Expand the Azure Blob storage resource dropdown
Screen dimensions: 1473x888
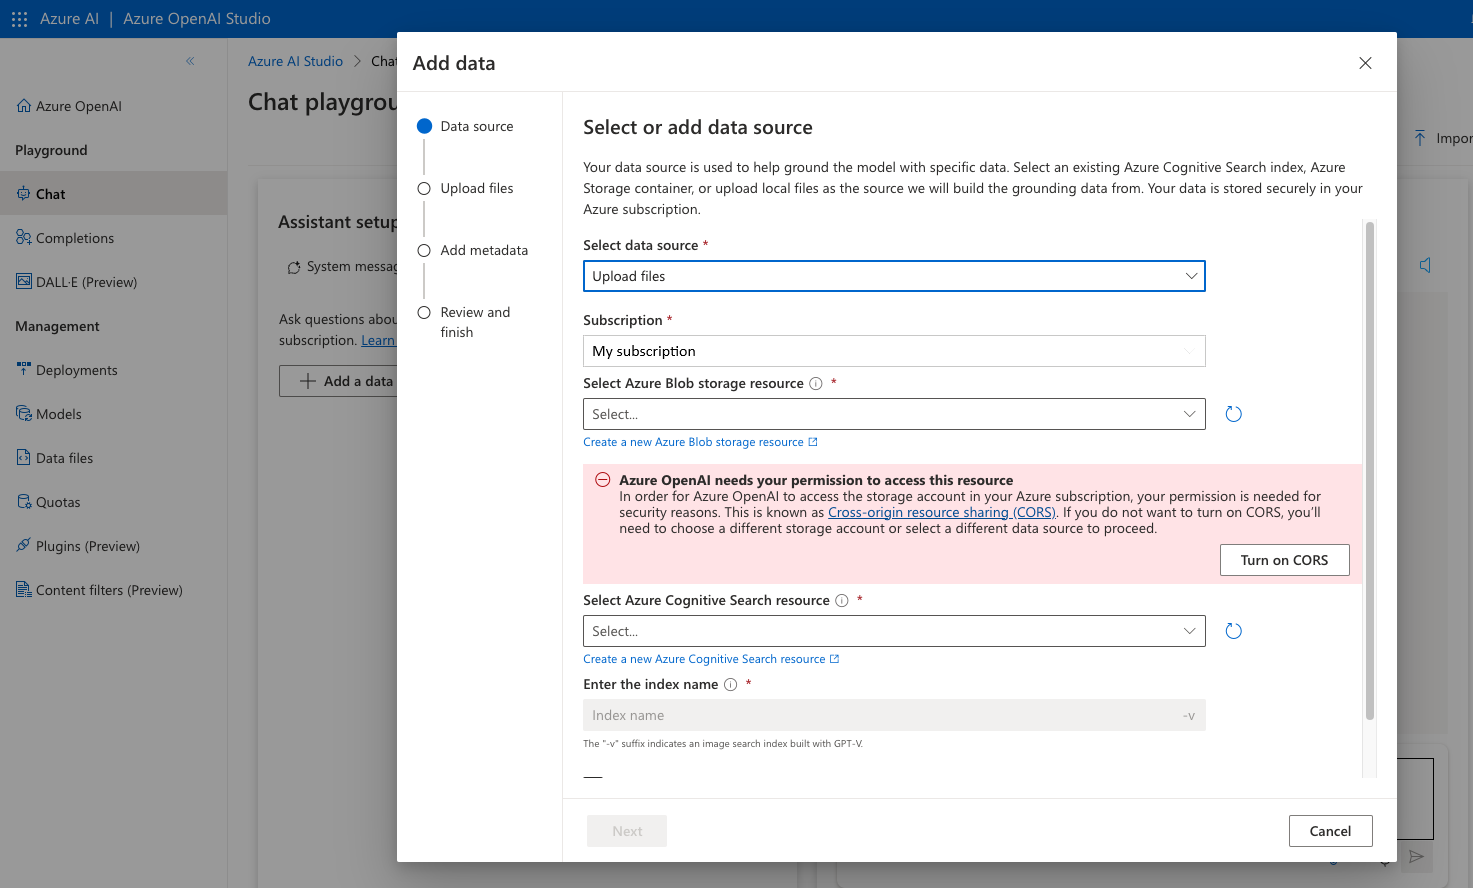(x=894, y=414)
